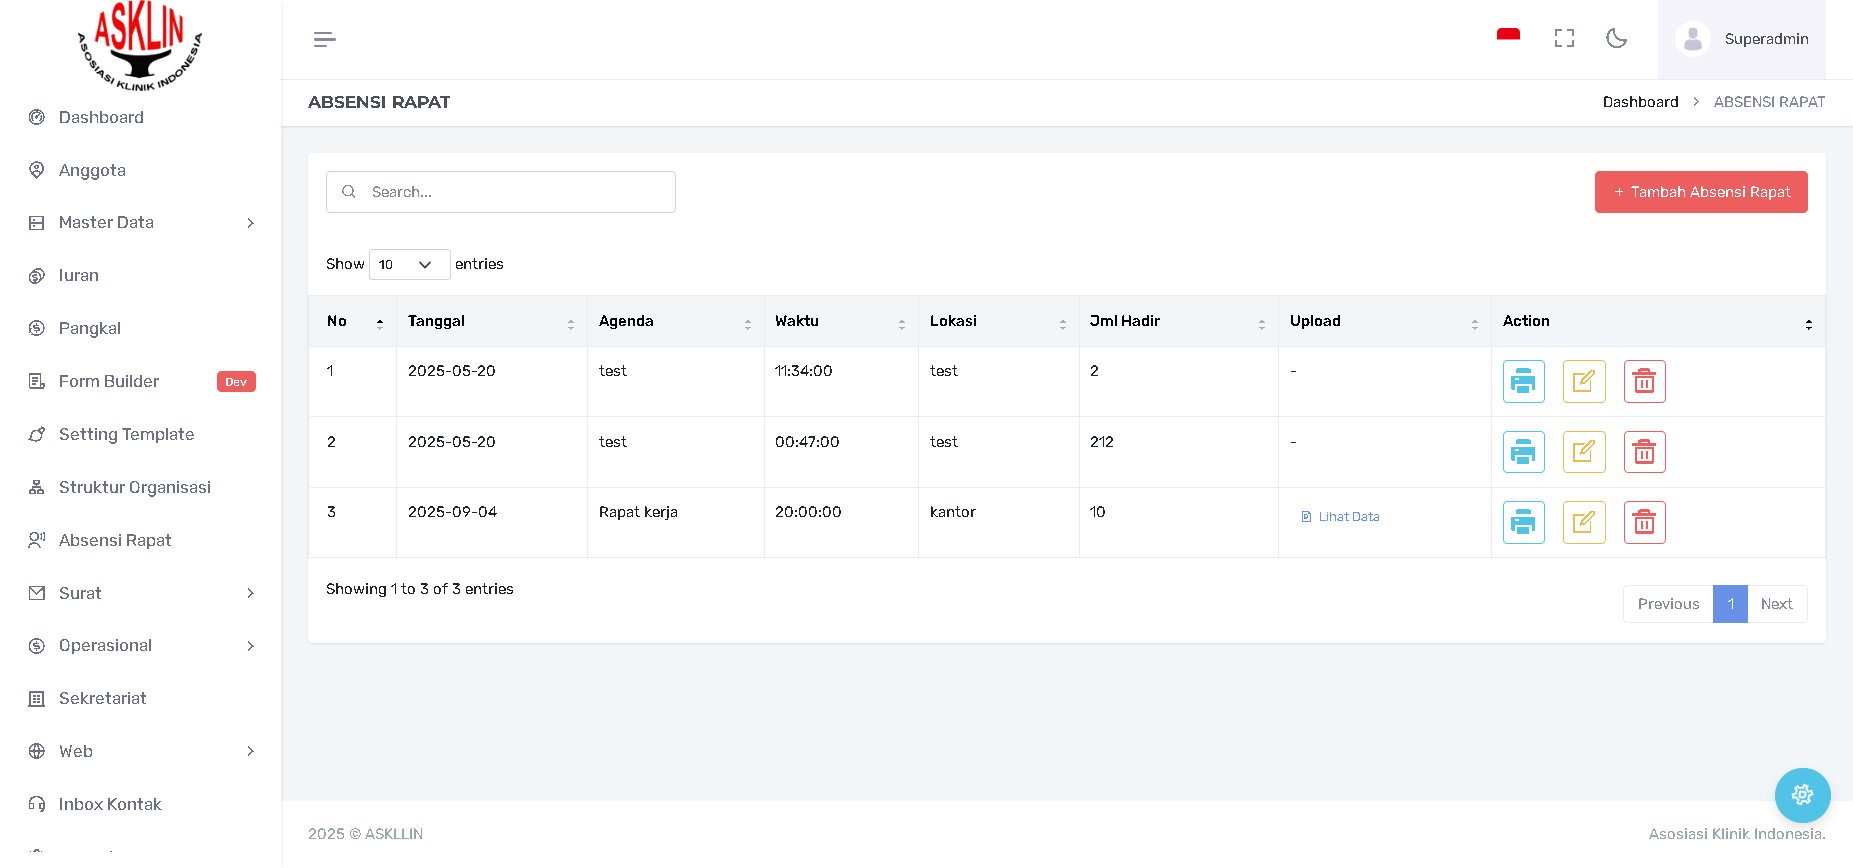
Task: Open Anggota from the sidebar
Action: tap(92, 170)
